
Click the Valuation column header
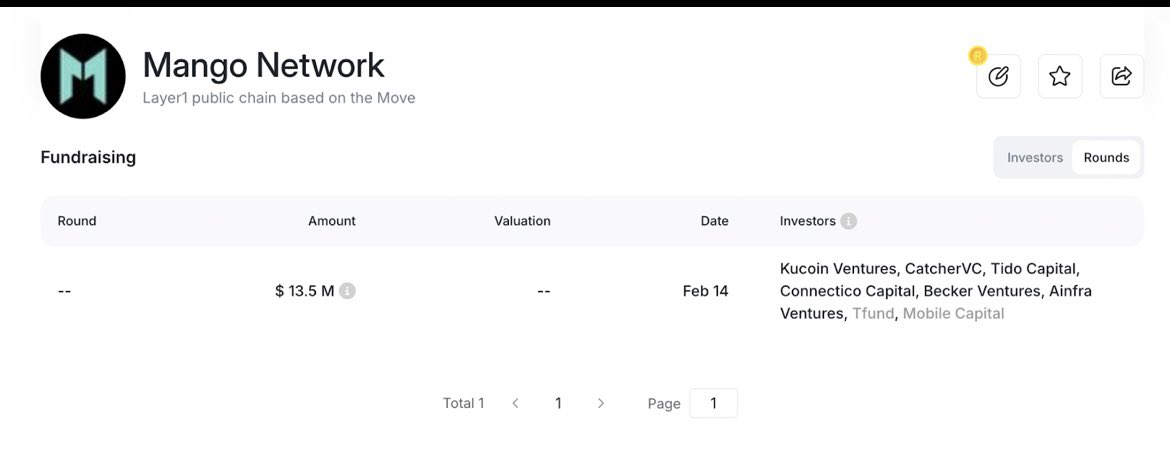tap(522, 221)
